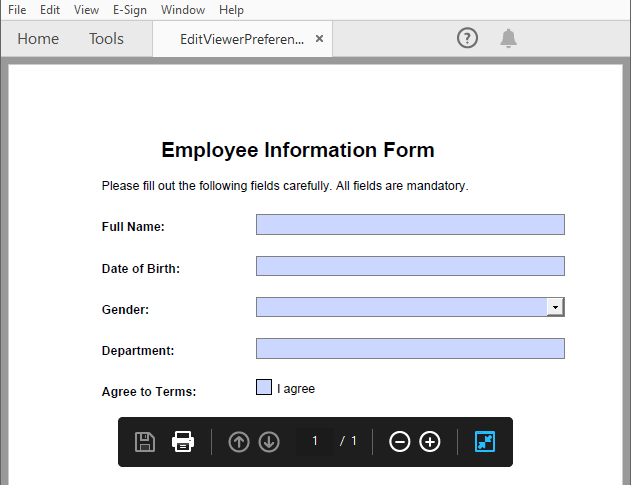Open the E-Sign menu
The height and width of the screenshot is (485, 631).
130,10
